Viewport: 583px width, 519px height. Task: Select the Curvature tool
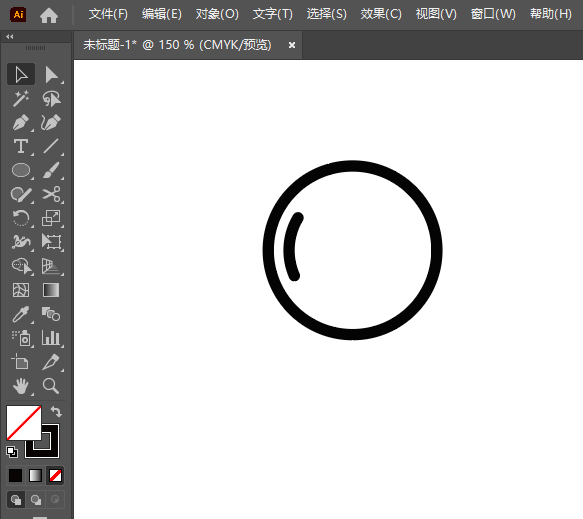coord(51,122)
